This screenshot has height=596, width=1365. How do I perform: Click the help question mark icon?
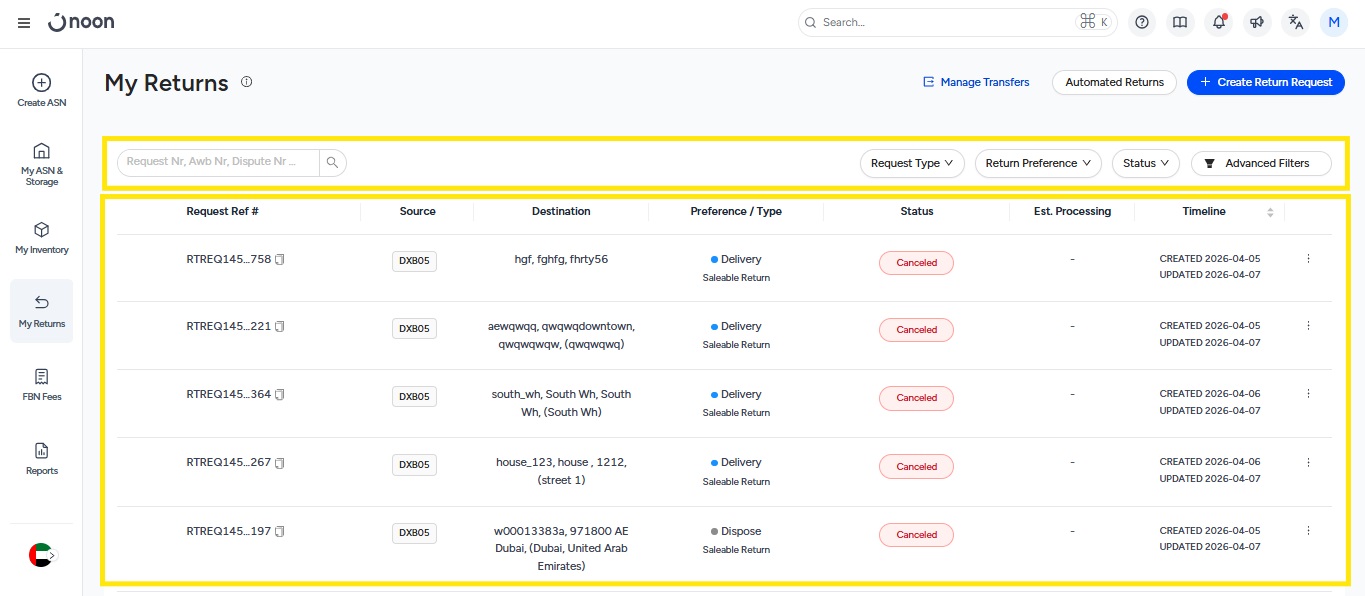tap(1142, 22)
